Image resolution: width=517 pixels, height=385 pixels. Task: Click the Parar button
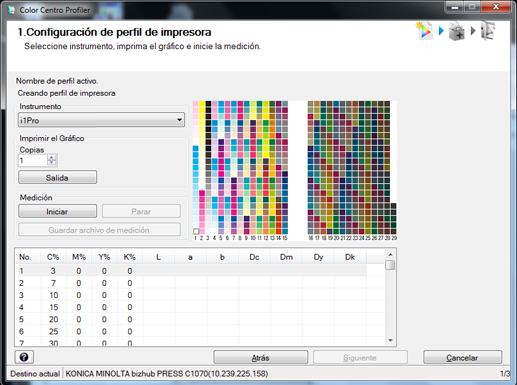point(141,211)
